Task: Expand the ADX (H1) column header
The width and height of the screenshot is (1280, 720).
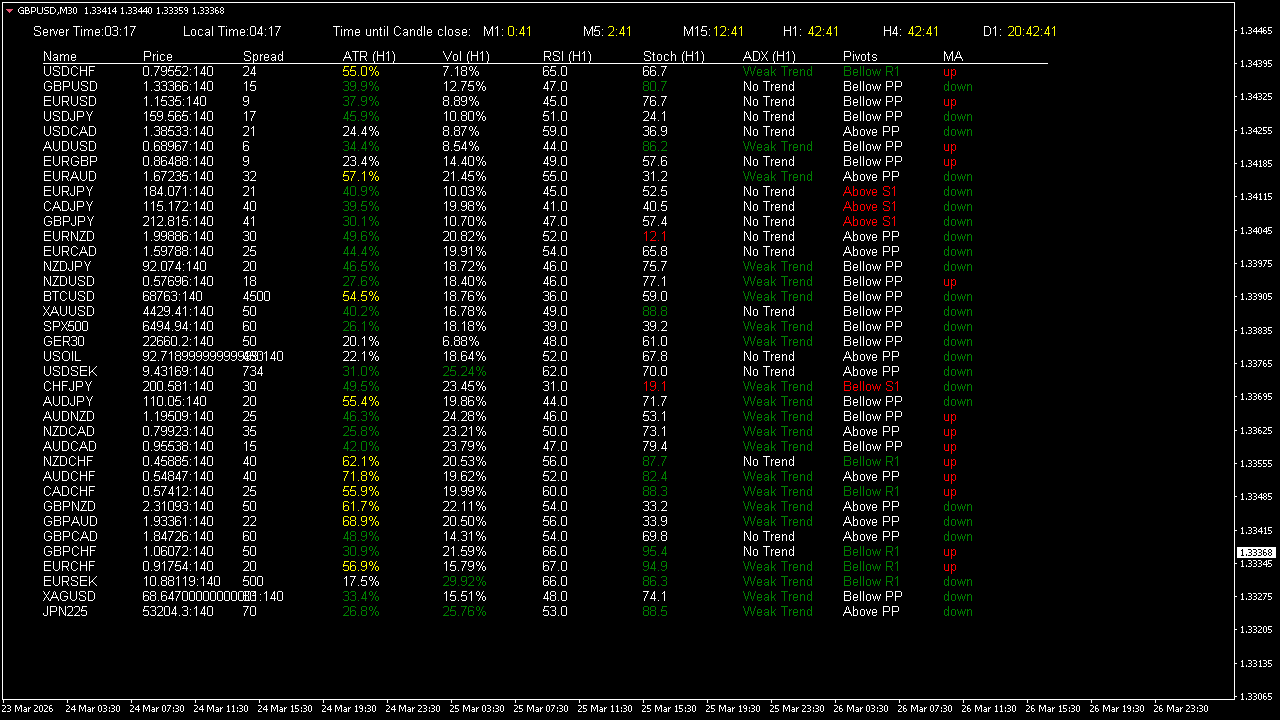Action: 768,56
